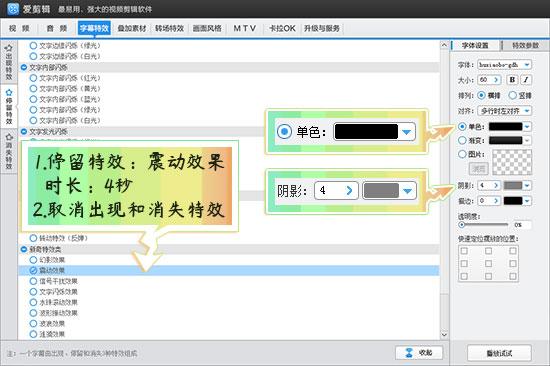Select the 消失特效 sidebar tab
Viewport: 550px width, 366px height.
tap(9, 151)
